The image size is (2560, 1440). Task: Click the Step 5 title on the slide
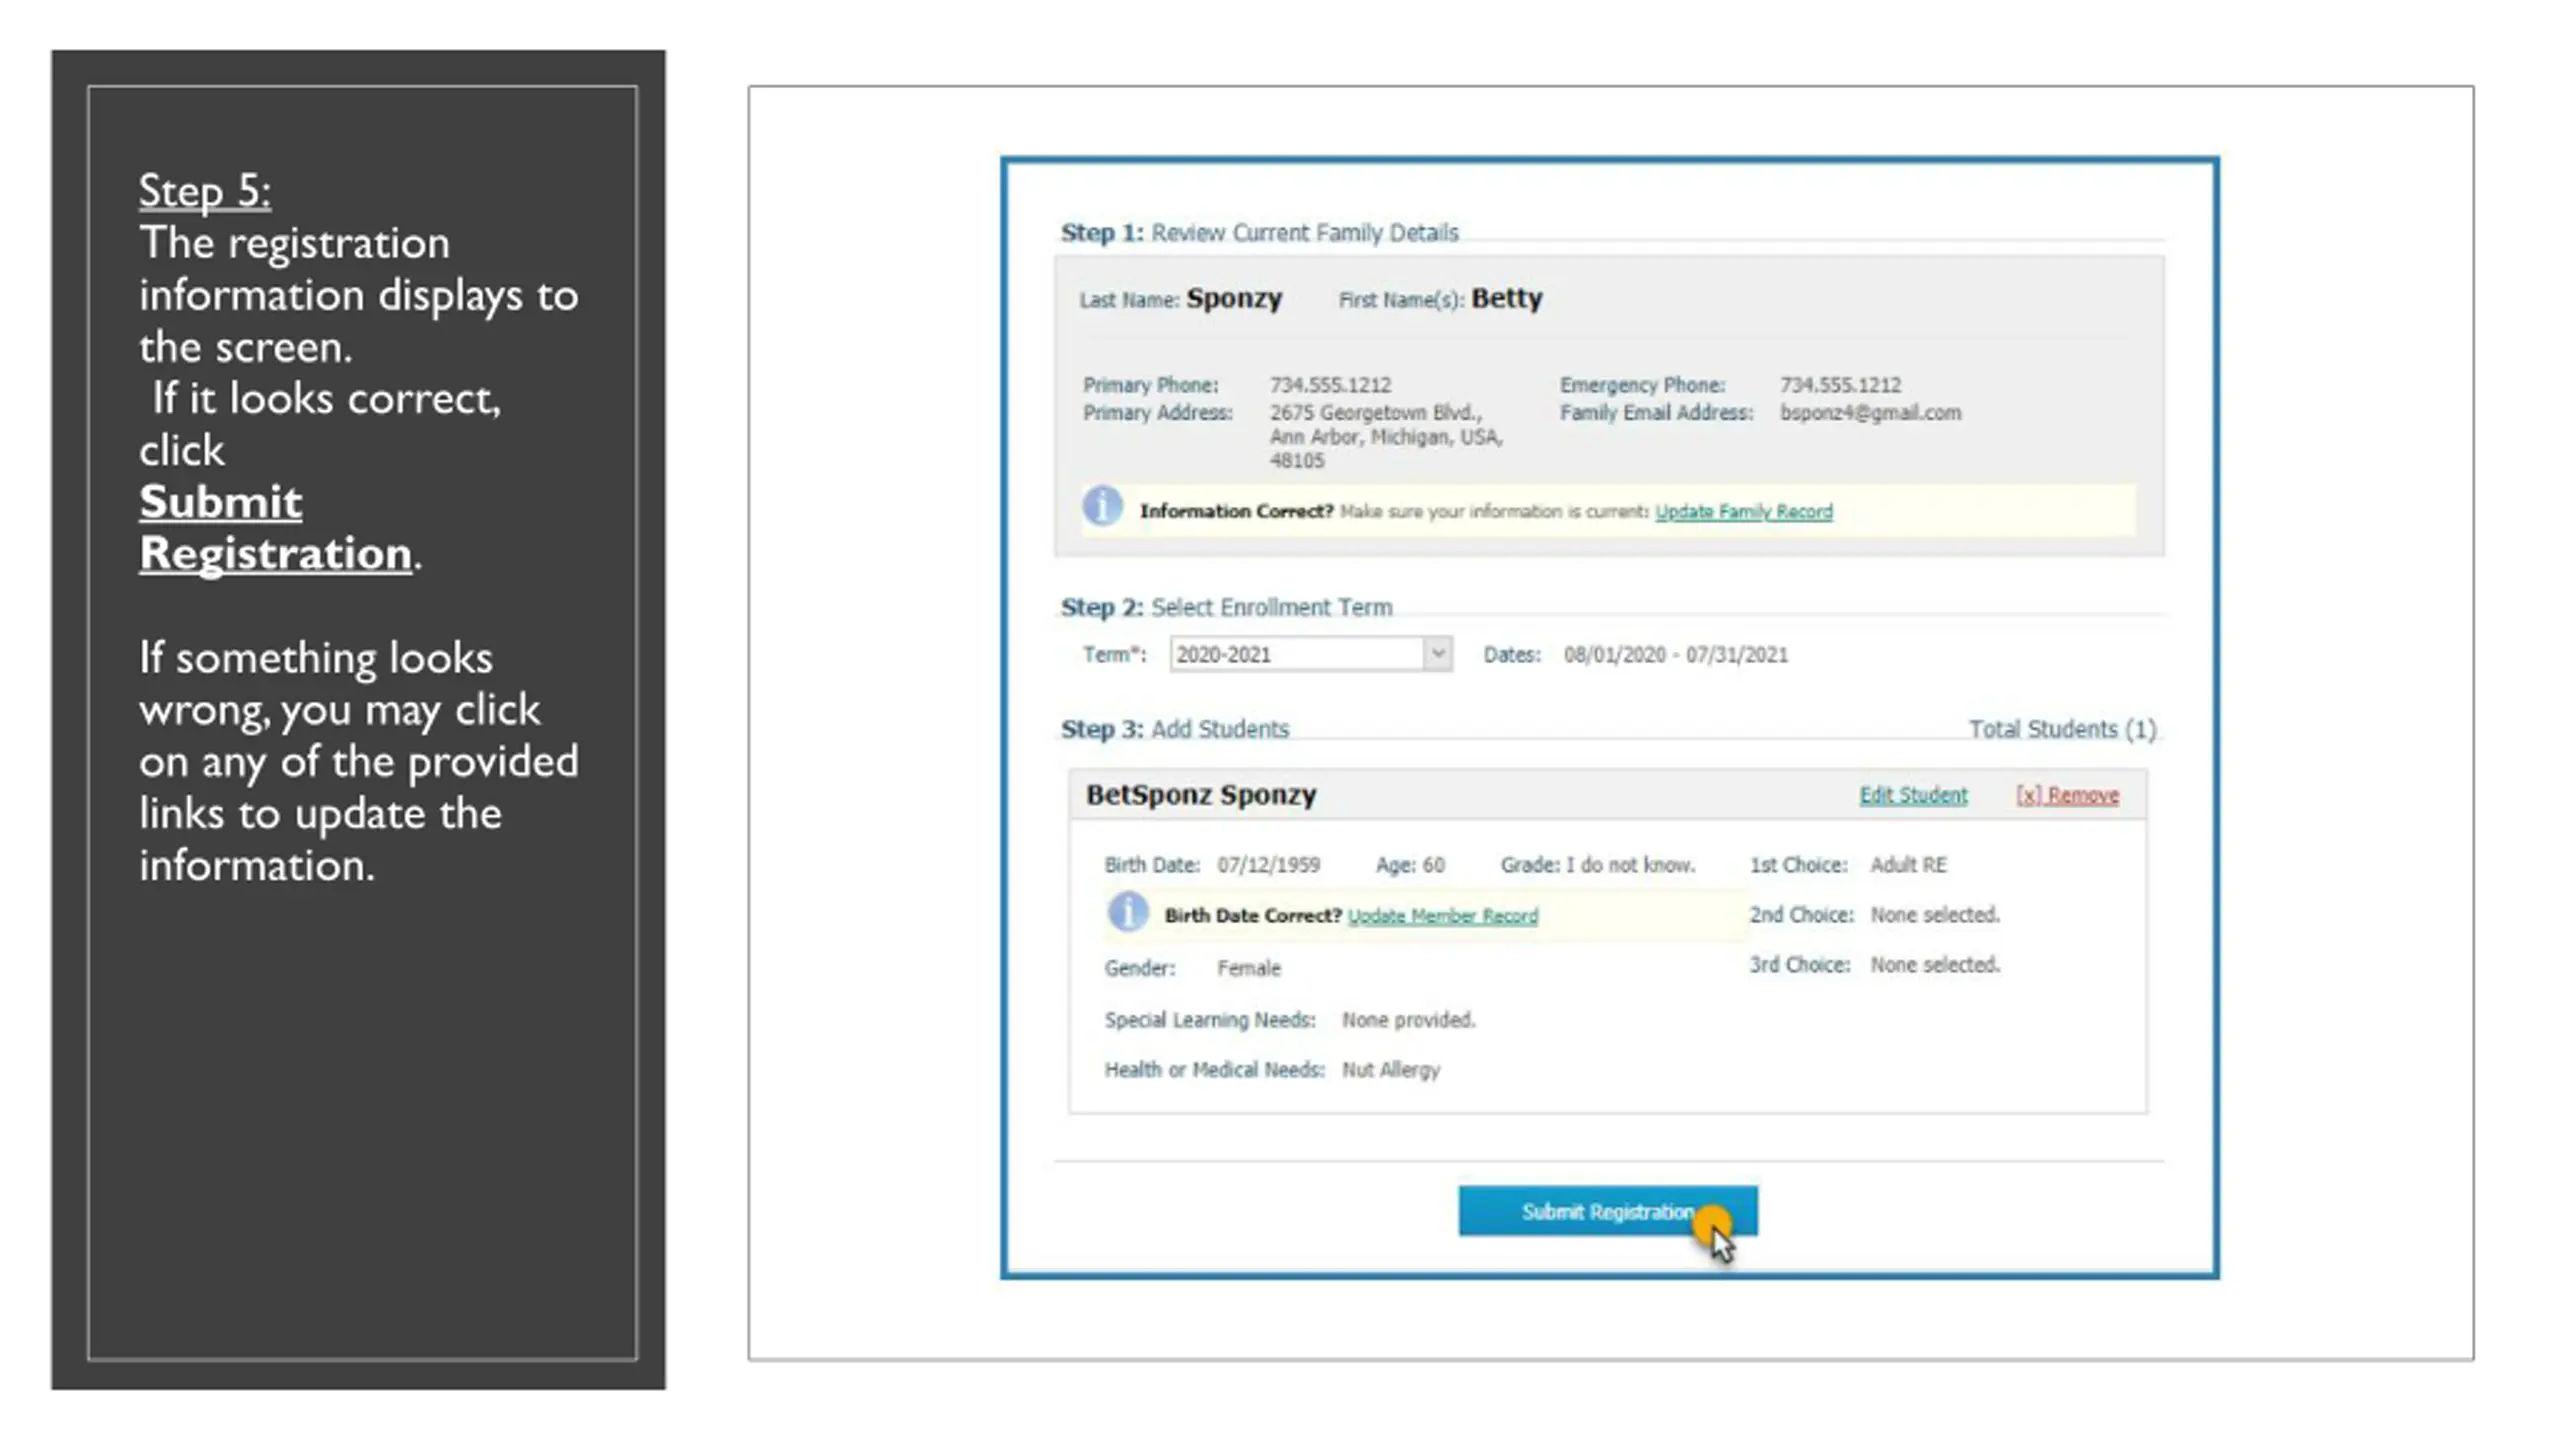(x=205, y=190)
